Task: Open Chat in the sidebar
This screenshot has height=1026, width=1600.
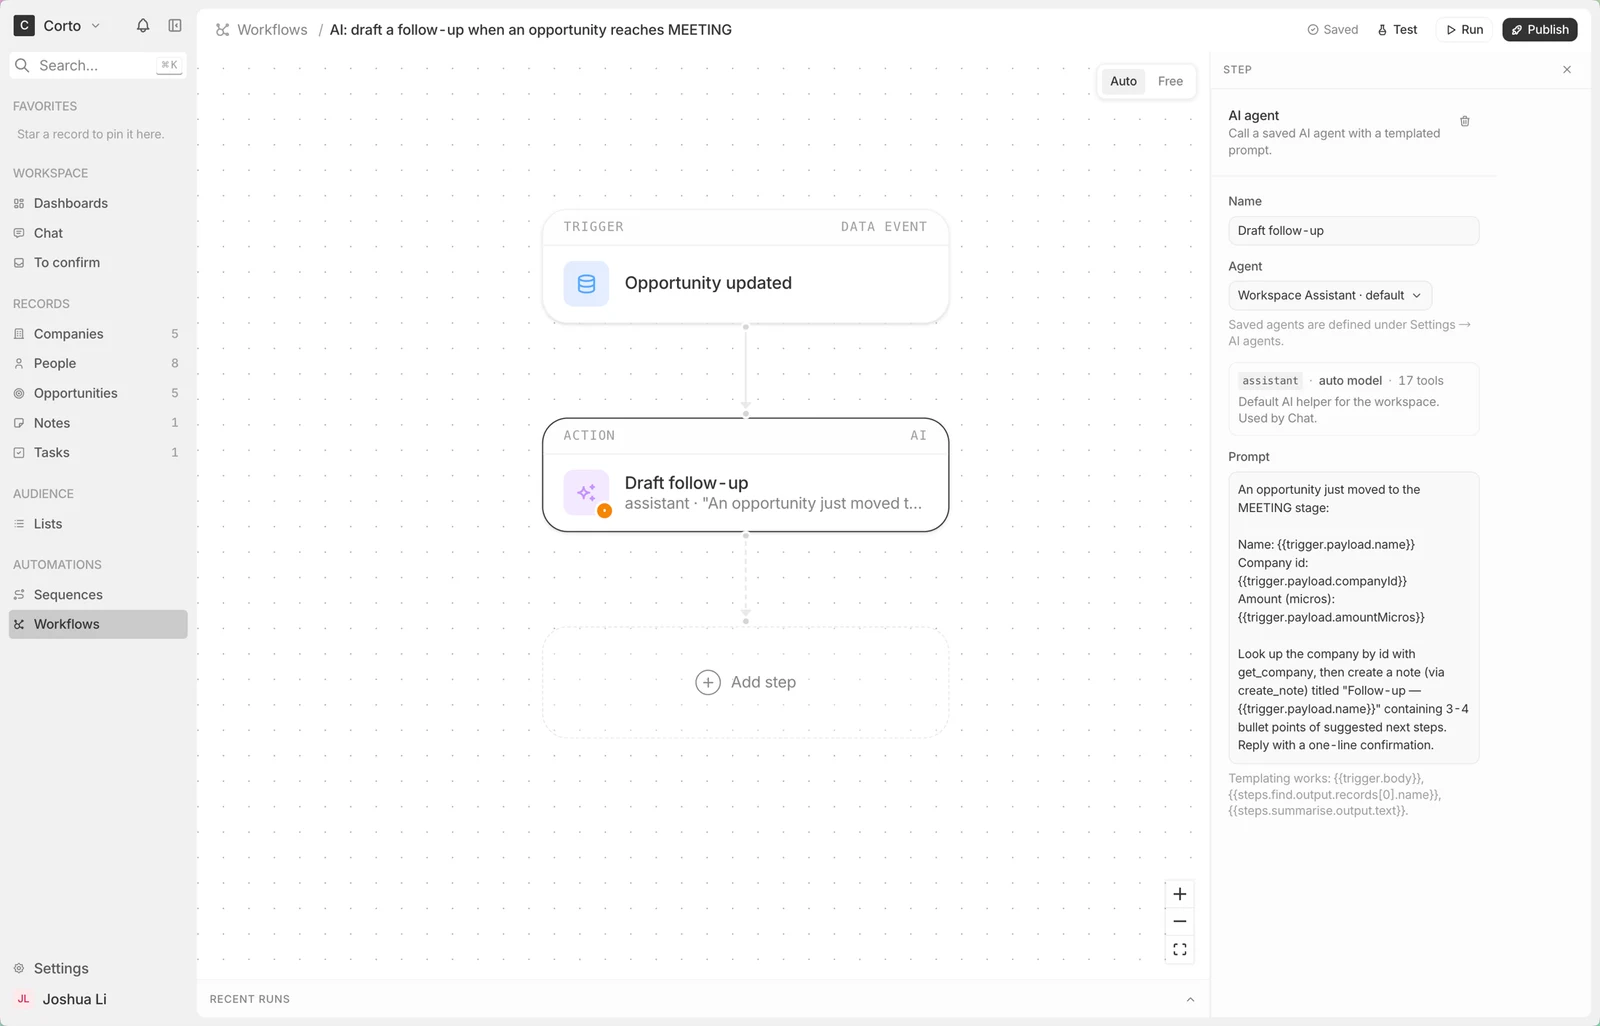Action: pyautogui.click(x=98, y=233)
